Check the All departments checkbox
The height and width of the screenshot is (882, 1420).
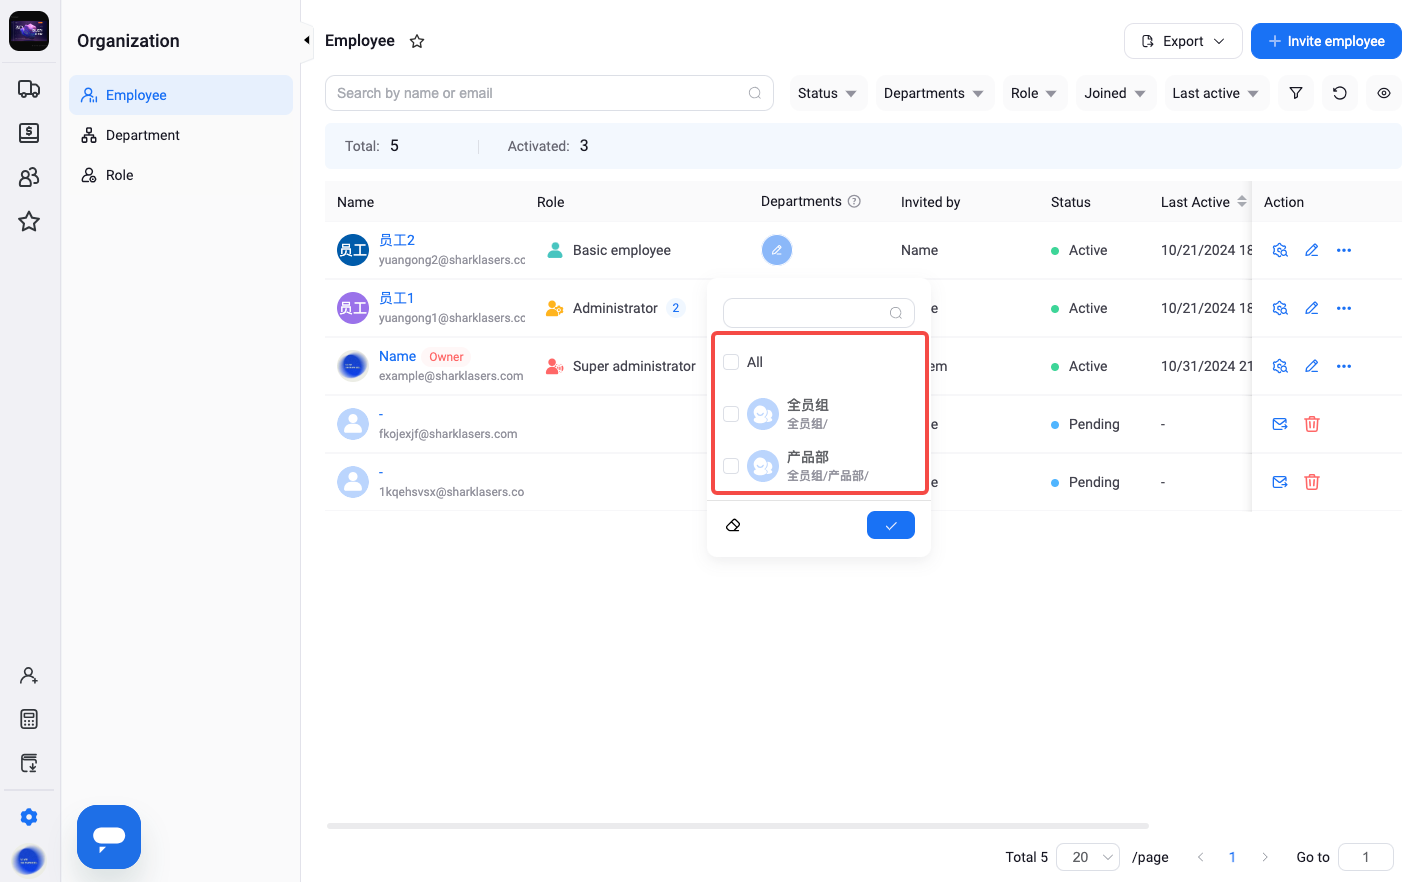coord(731,362)
